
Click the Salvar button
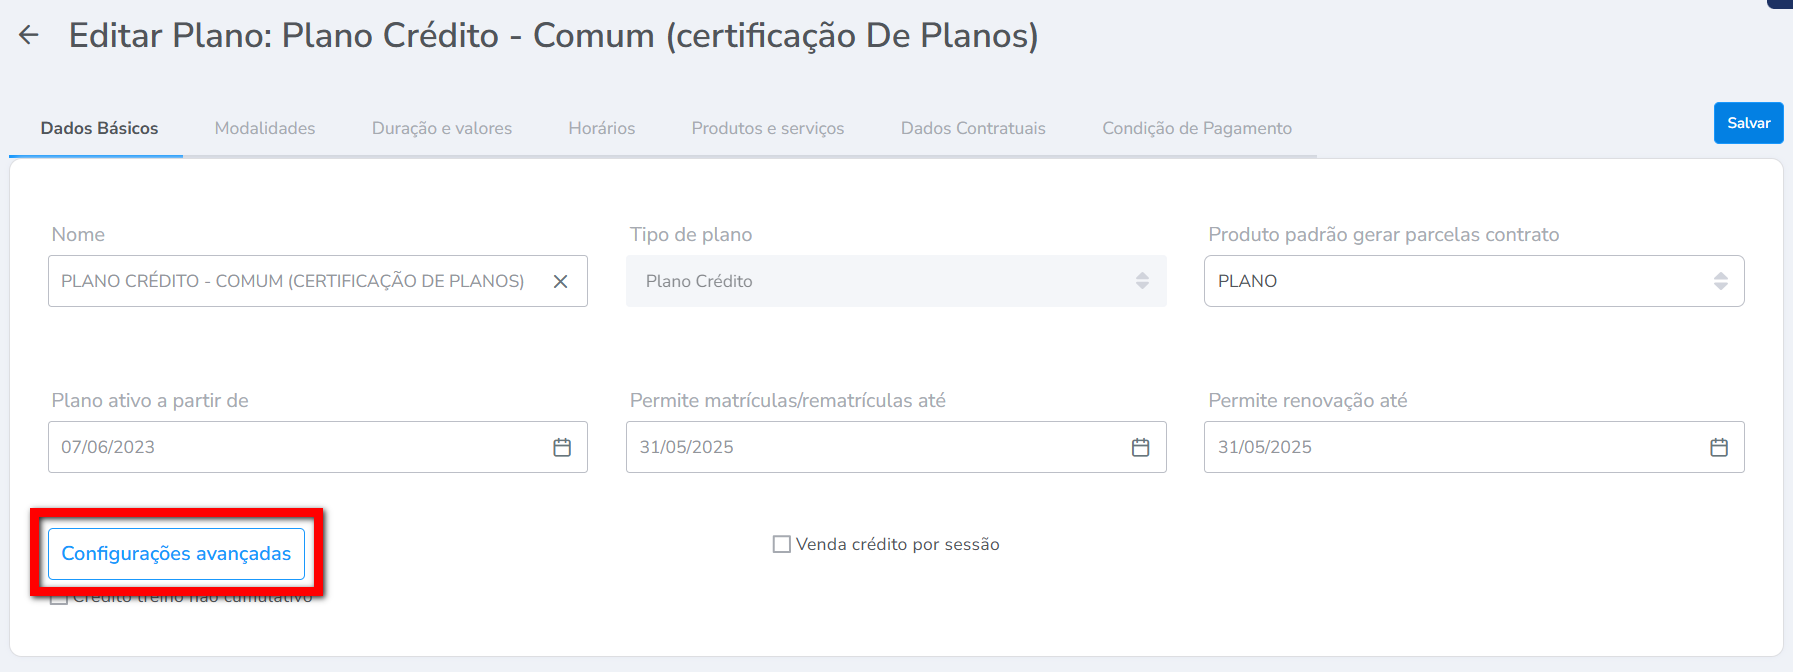pos(1748,123)
